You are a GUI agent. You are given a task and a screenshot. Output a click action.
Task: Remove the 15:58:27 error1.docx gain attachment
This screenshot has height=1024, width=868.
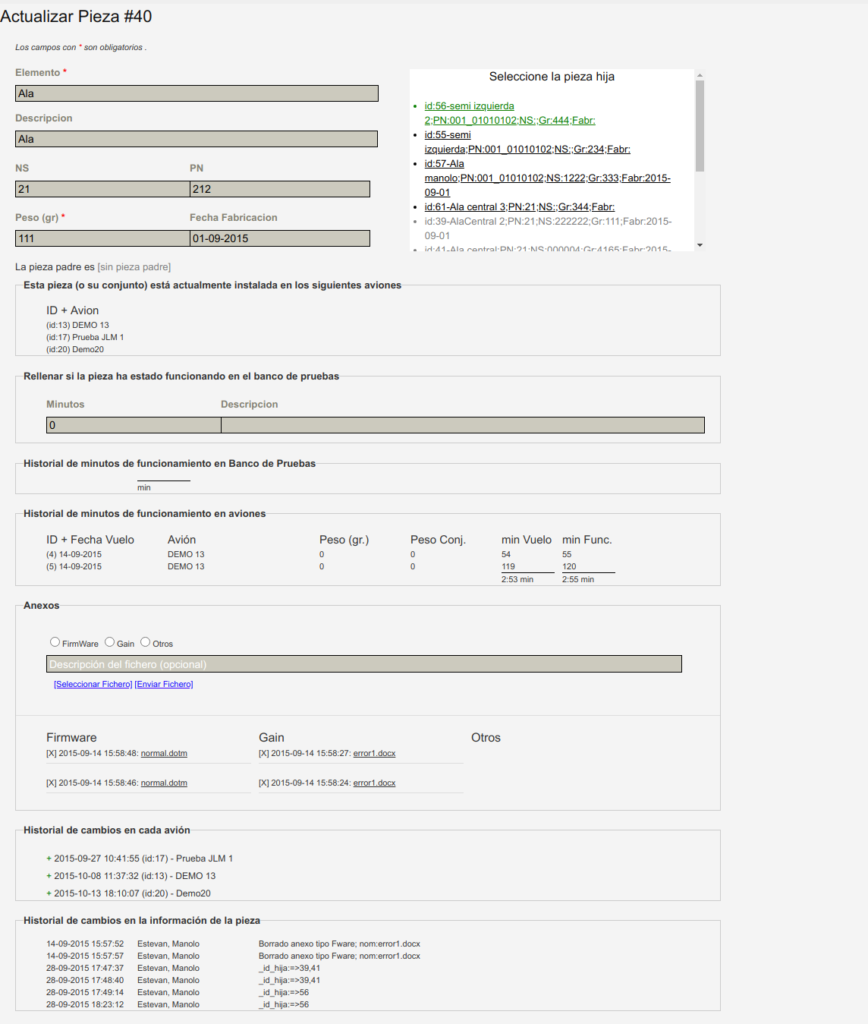point(264,754)
